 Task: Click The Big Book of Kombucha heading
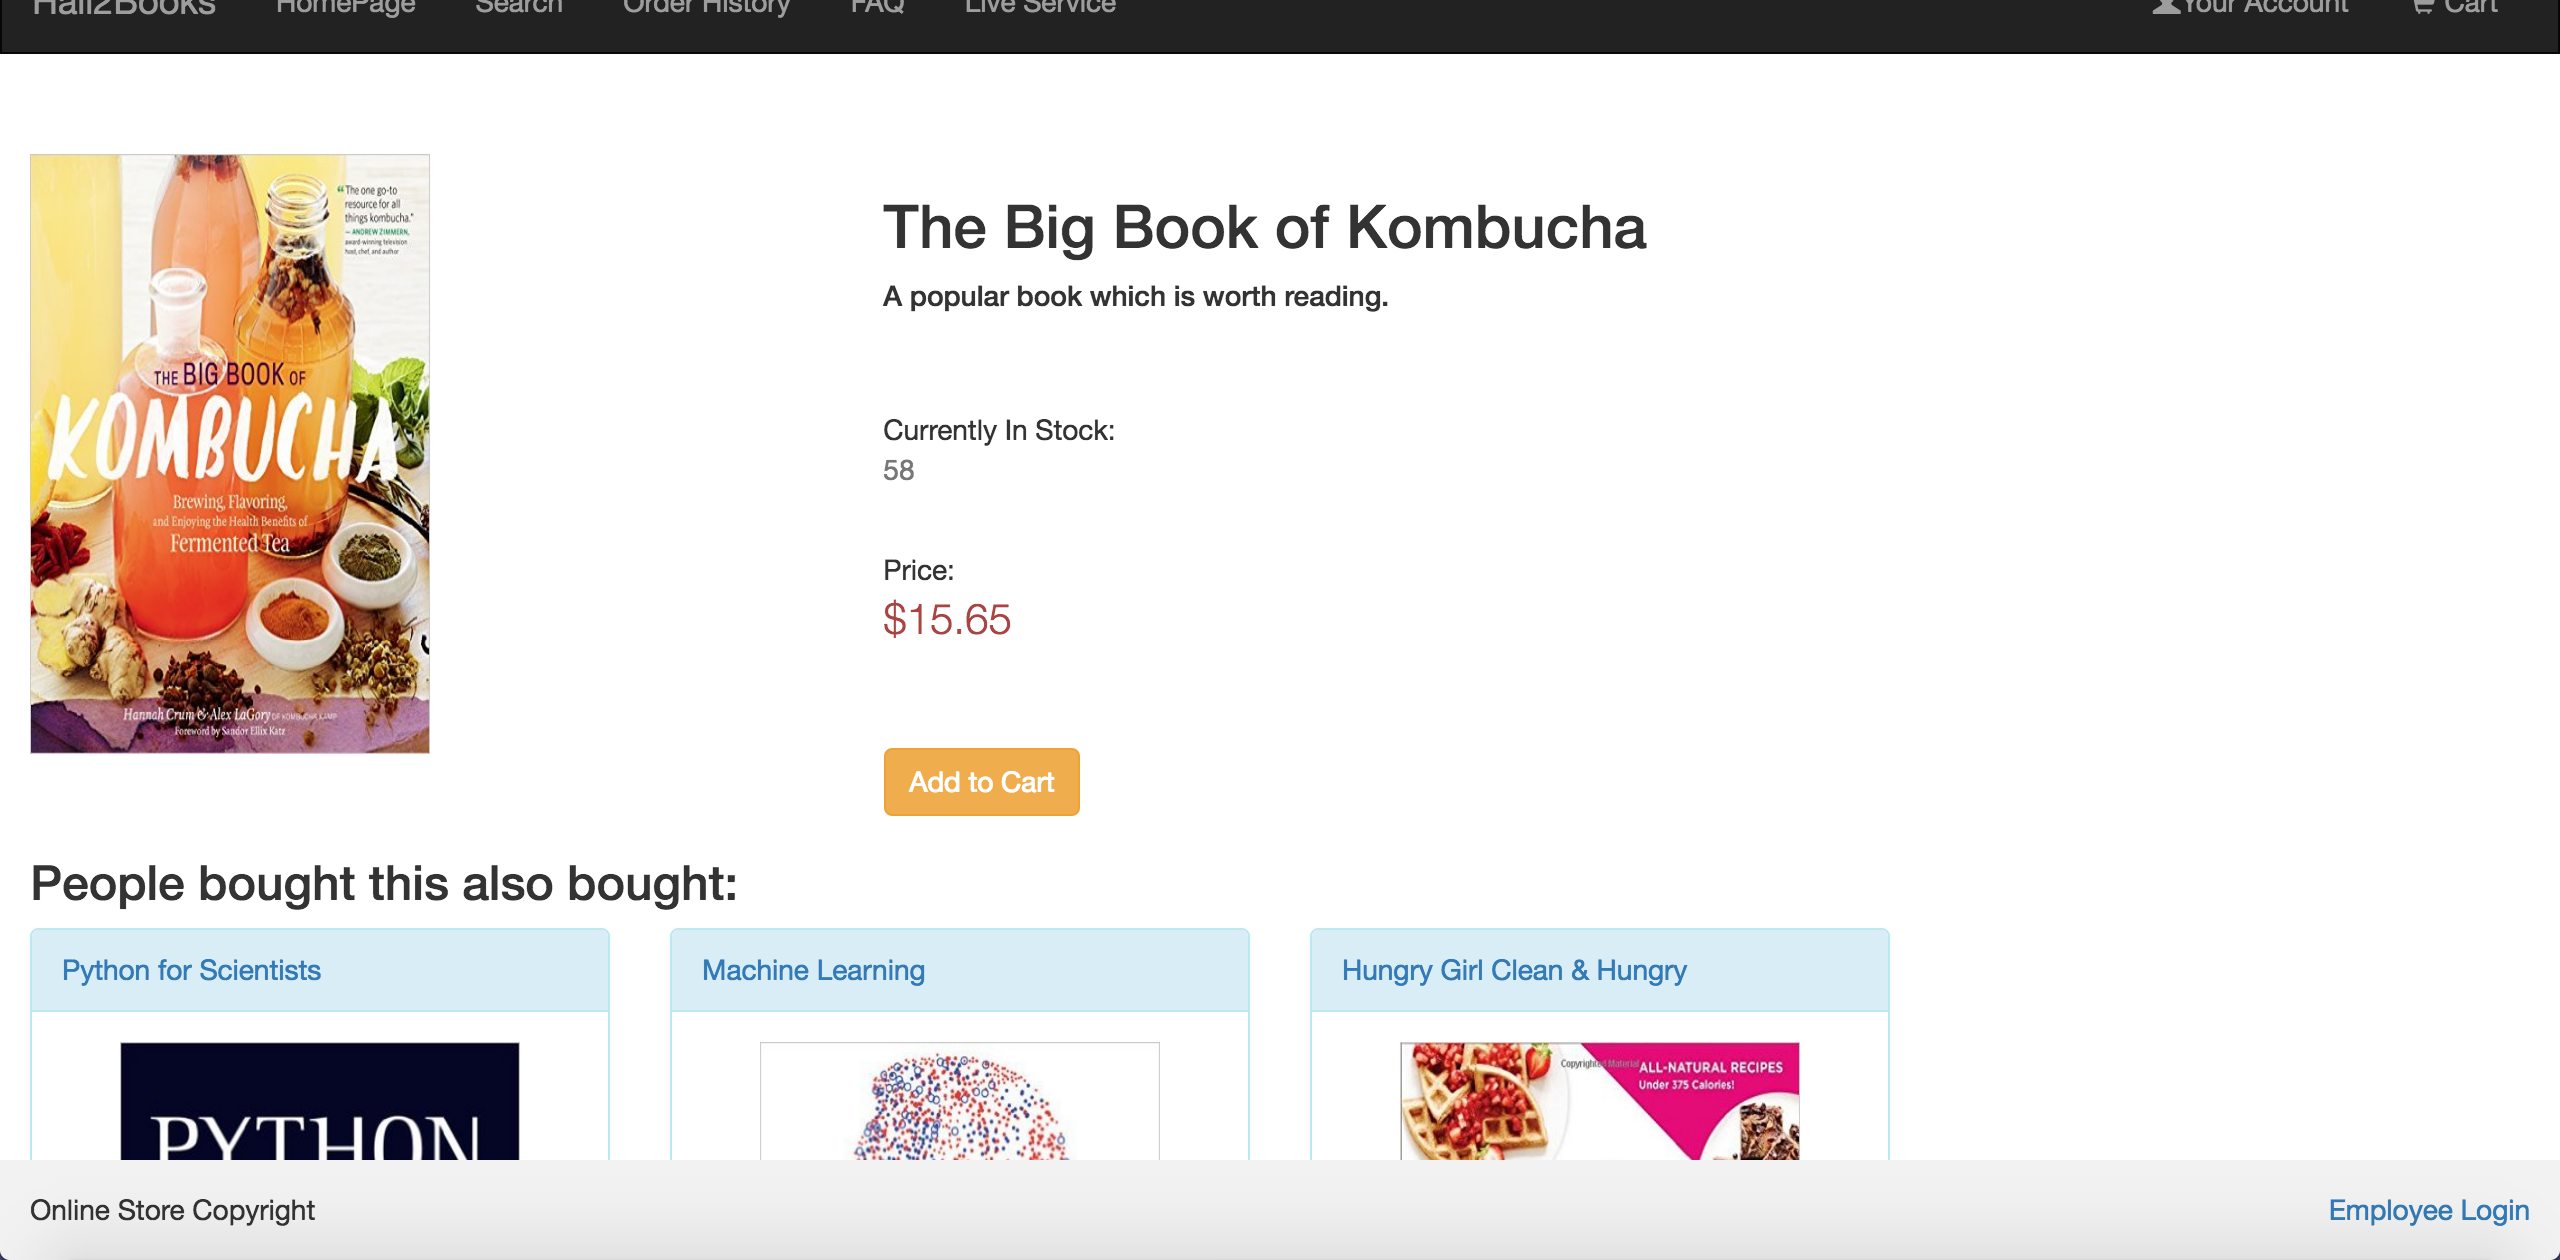click(1264, 228)
